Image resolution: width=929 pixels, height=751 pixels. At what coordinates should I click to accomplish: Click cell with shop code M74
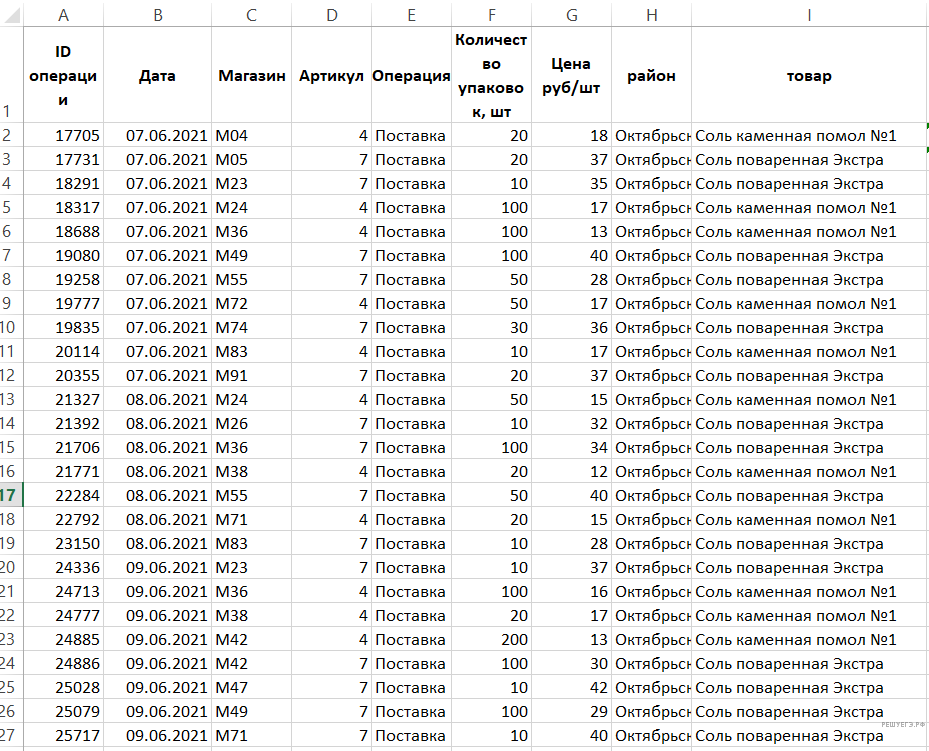click(x=251, y=327)
